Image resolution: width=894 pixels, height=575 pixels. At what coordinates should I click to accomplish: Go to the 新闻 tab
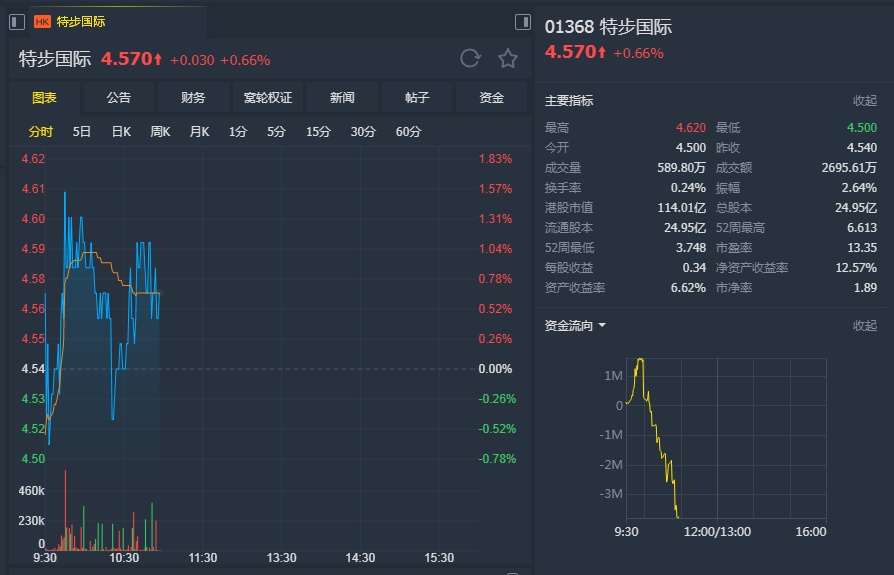coord(342,98)
